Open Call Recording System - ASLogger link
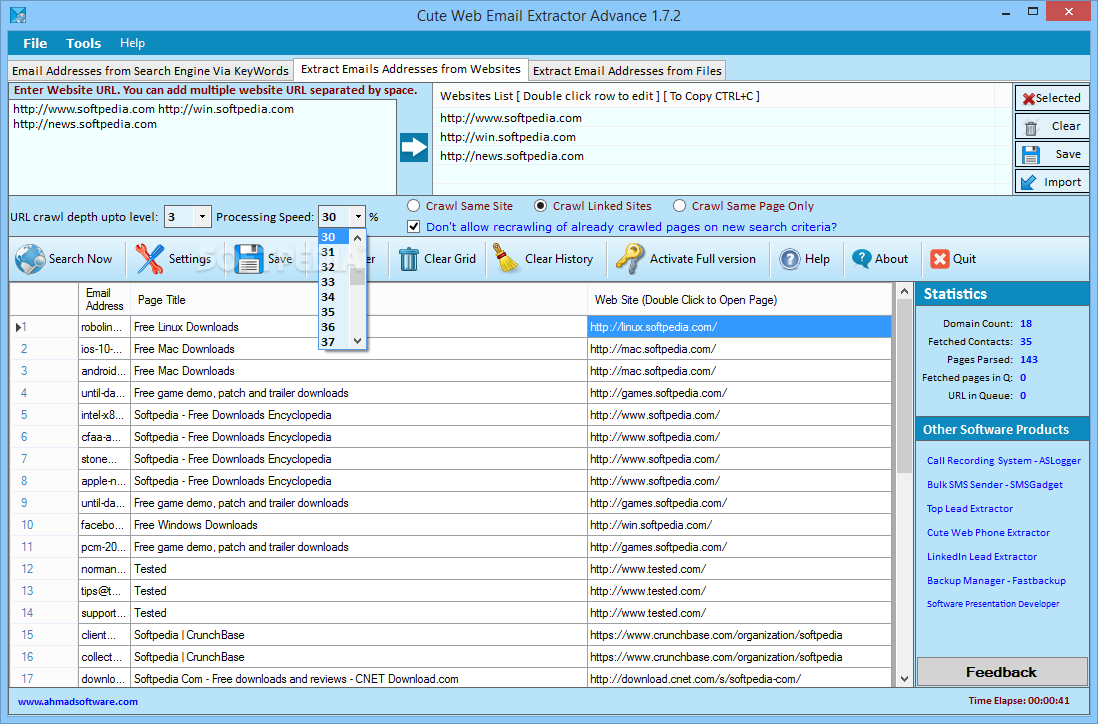 click(1003, 461)
